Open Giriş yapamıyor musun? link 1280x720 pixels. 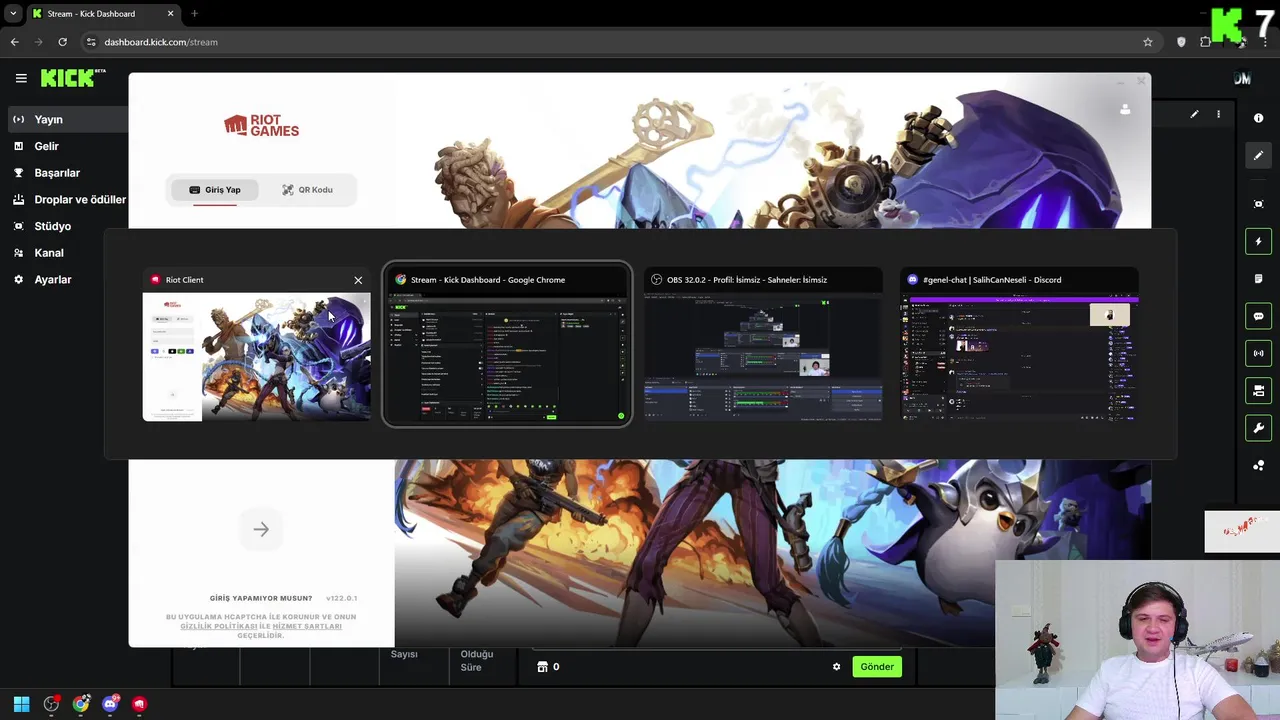[261, 598]
